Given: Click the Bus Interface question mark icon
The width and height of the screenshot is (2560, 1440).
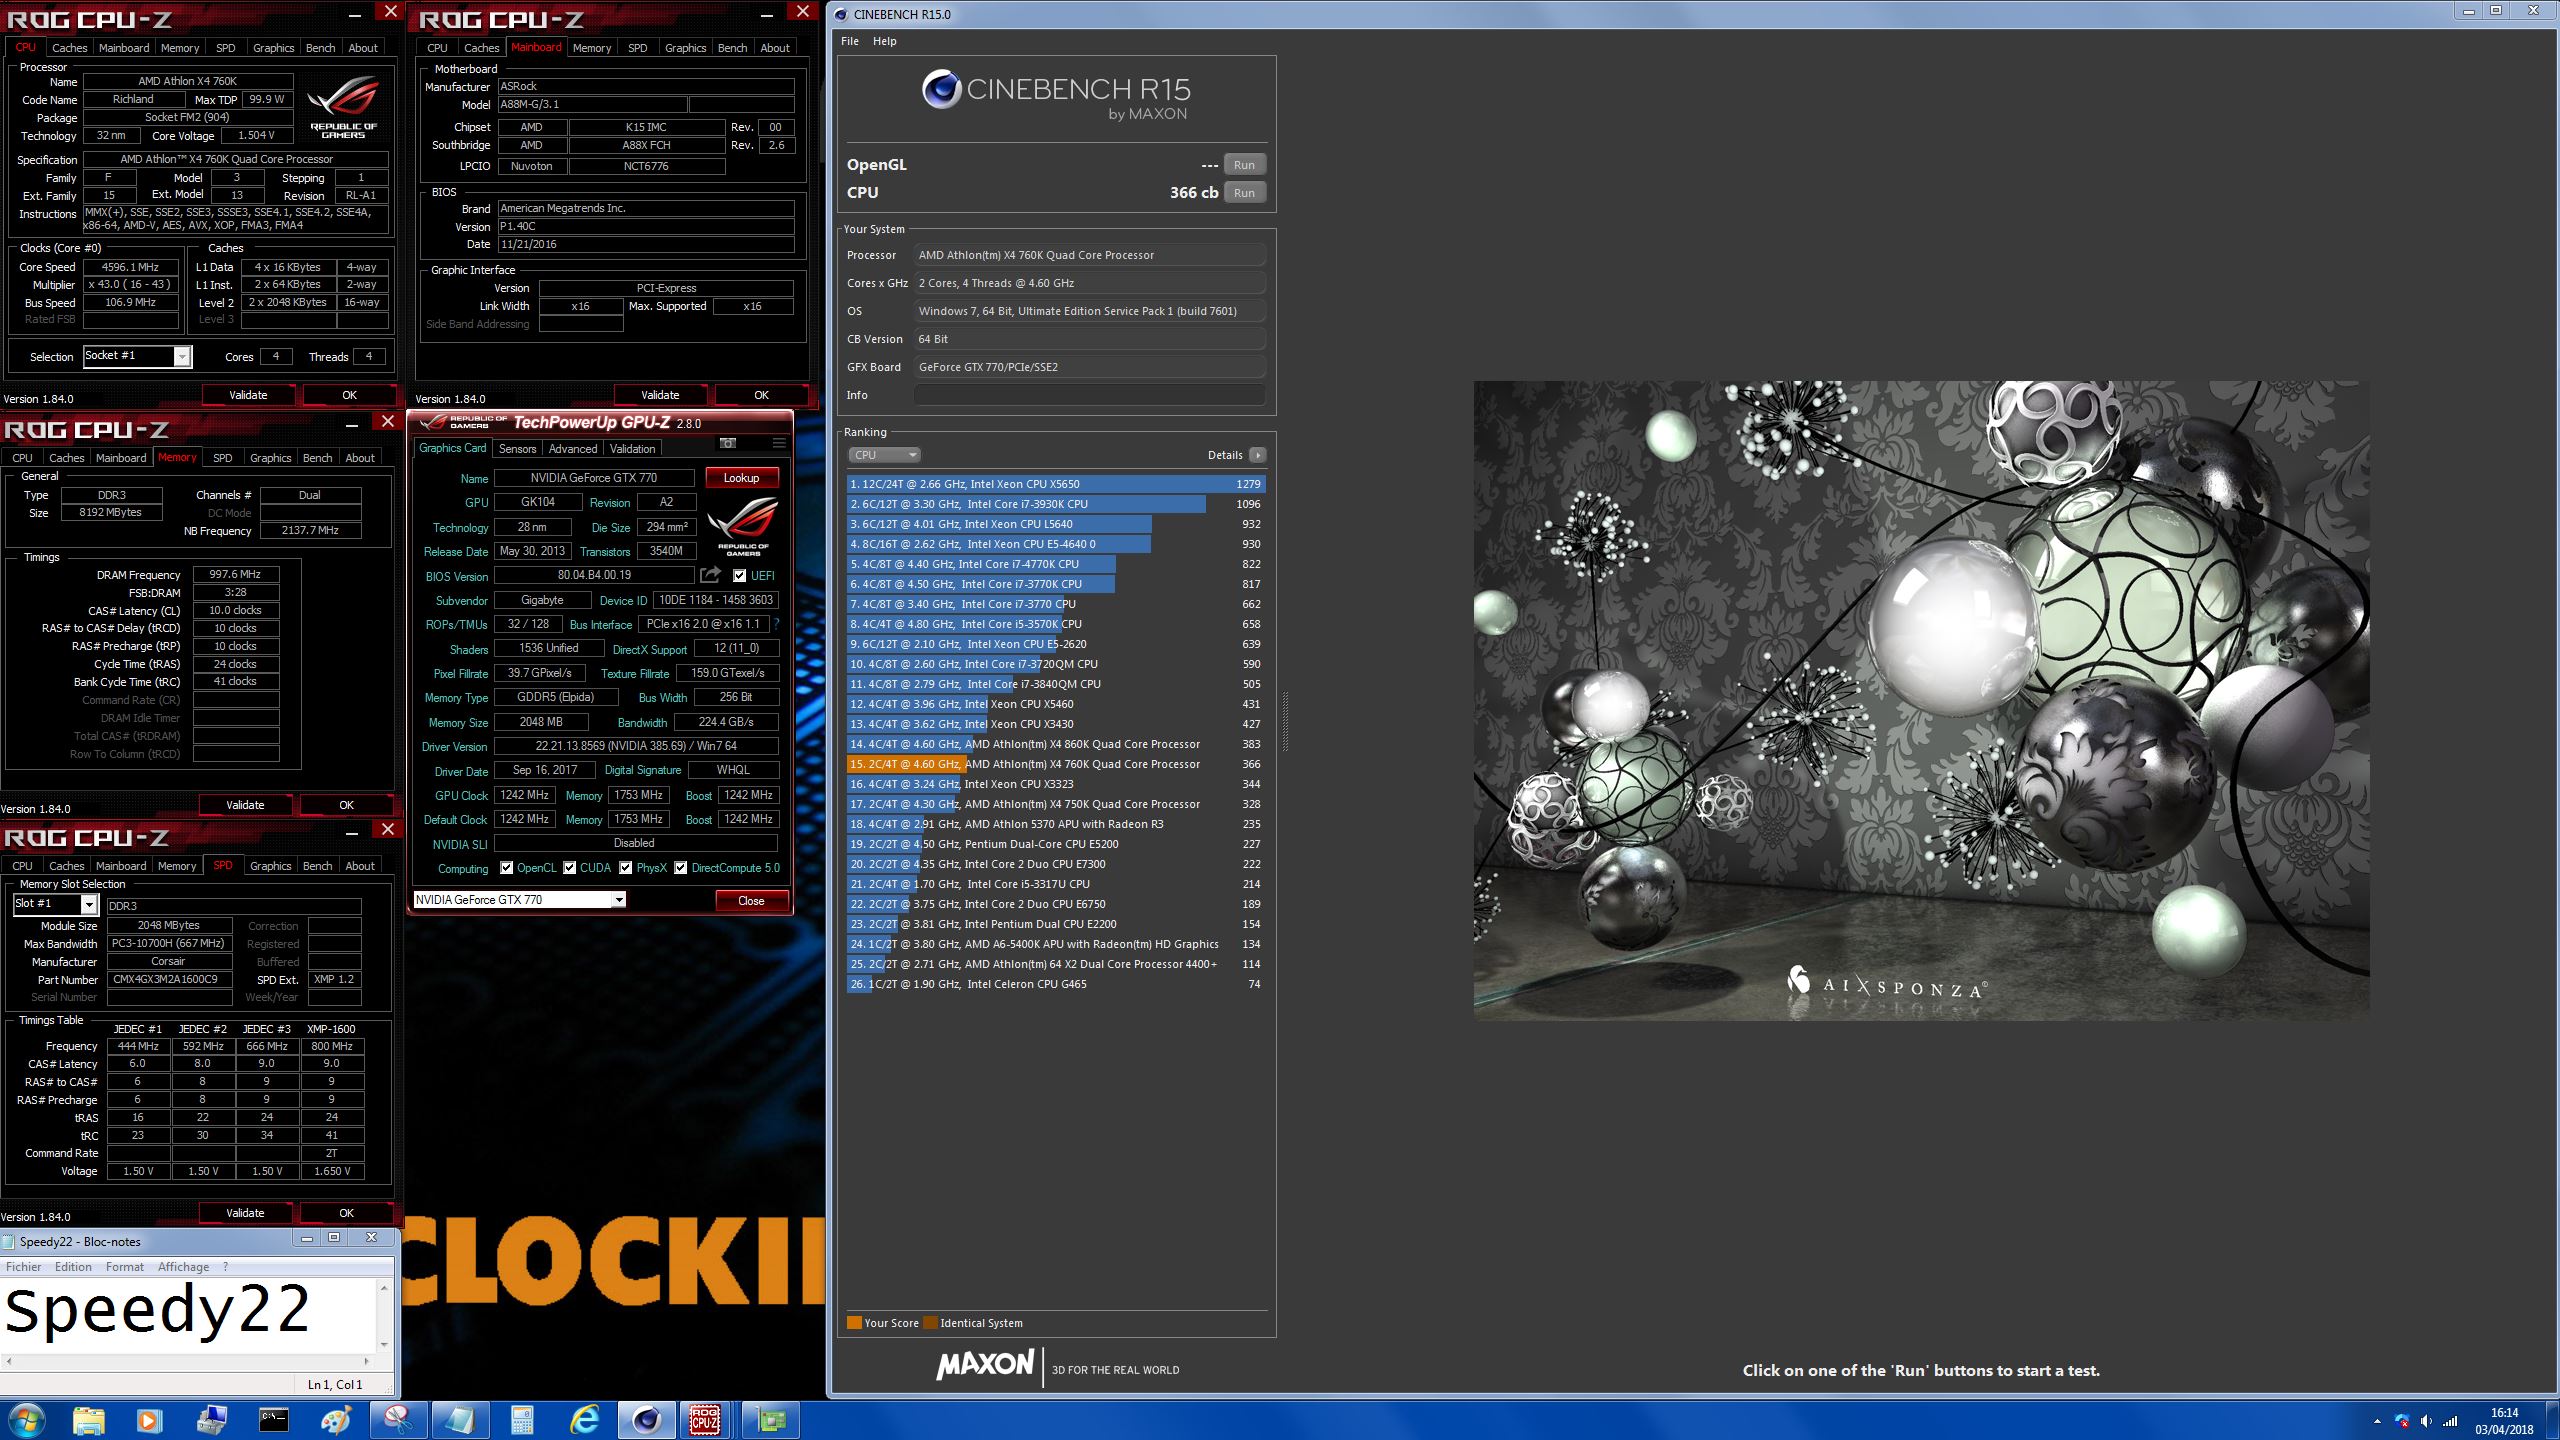Looking at the screenshot, I should click(777, 624).
